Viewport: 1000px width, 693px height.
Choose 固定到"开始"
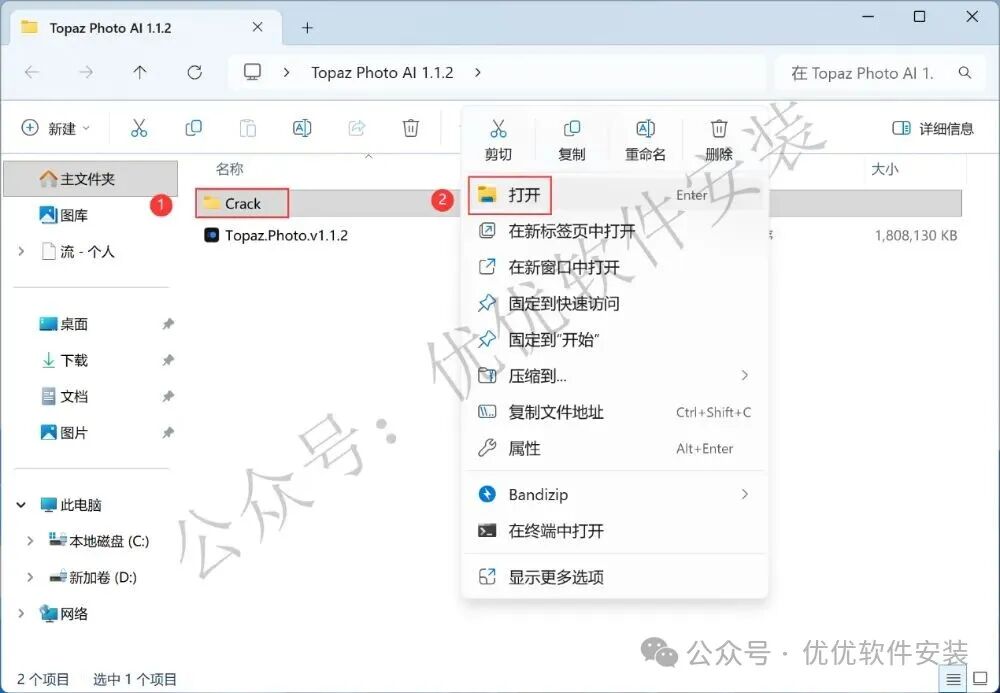[x=614, y=340]
